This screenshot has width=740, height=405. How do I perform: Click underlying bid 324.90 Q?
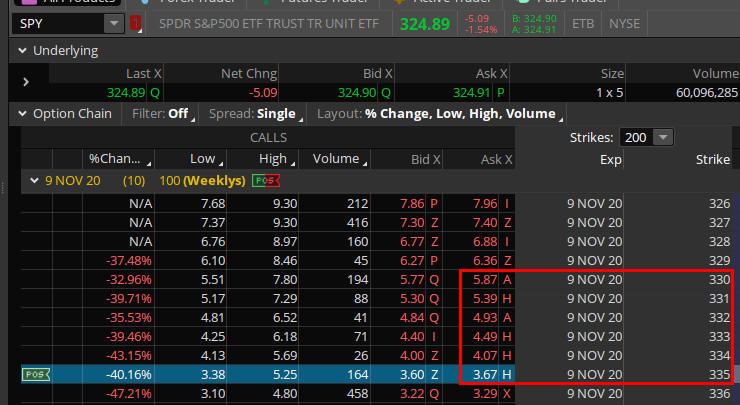point(364,93)
